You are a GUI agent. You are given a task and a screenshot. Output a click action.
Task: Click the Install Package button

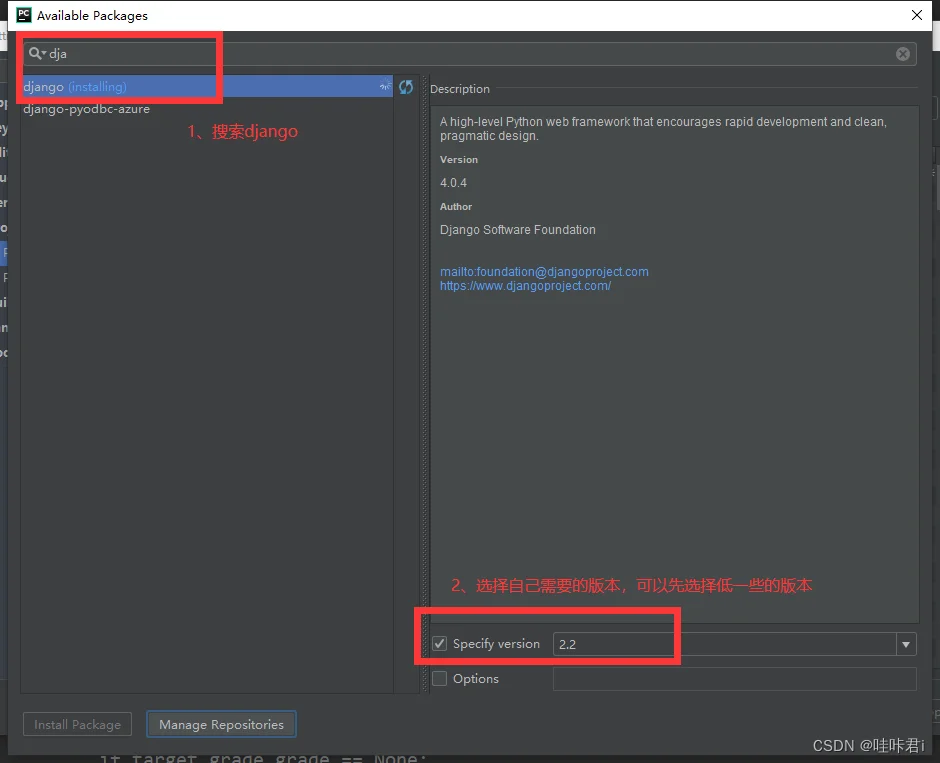point(77,725)
